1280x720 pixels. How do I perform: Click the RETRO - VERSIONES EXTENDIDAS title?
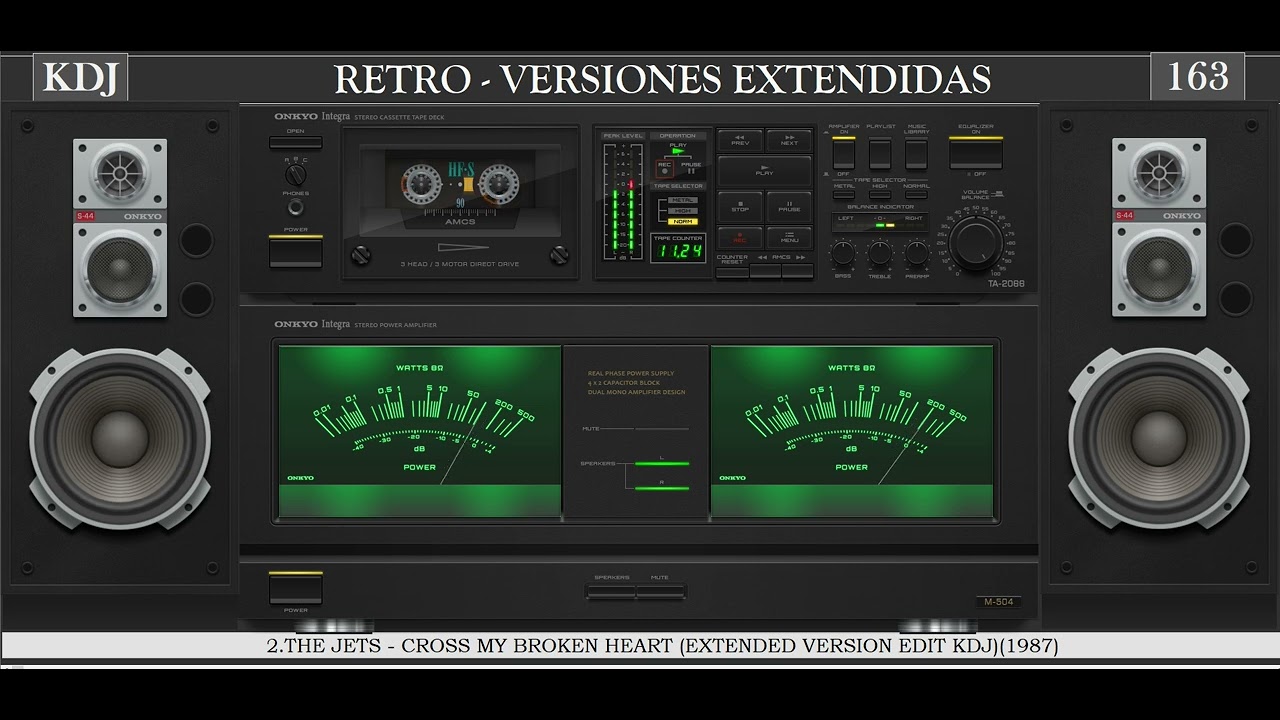[x=662, y=78]
